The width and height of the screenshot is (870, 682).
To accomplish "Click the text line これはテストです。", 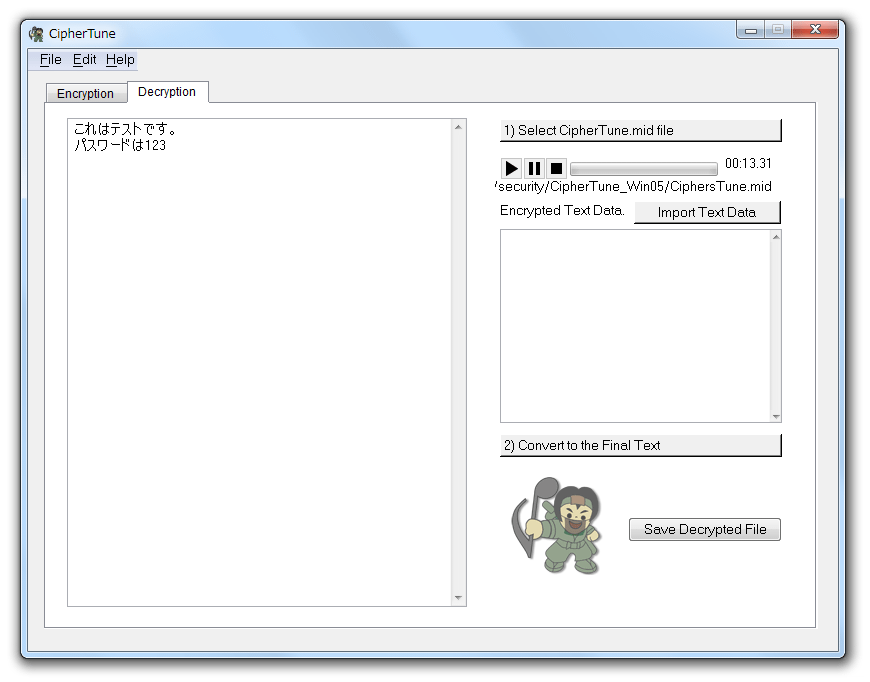I will click(126, 129).
